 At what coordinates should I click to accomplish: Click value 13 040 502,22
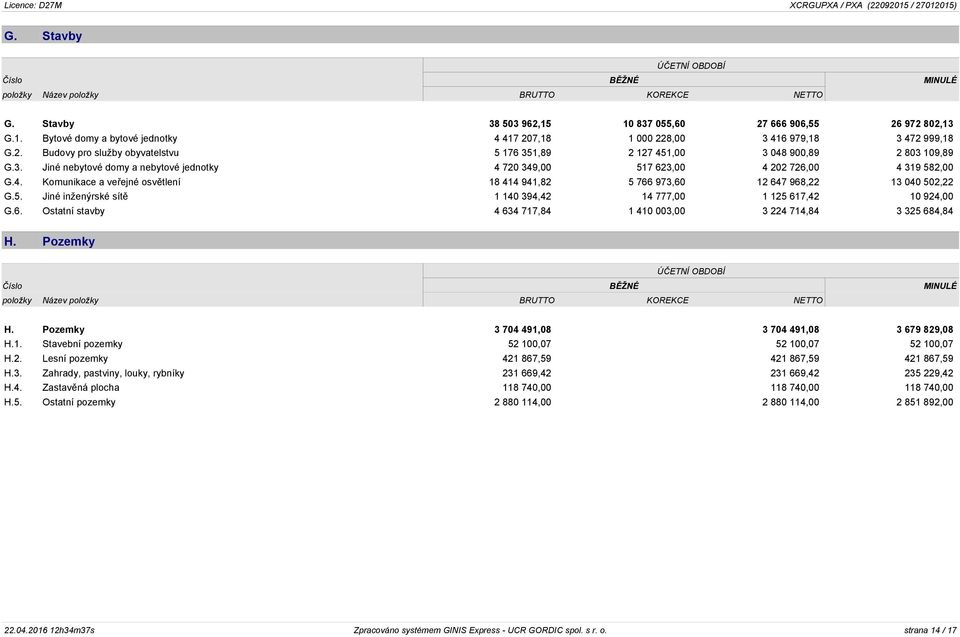tap(922, 182)
